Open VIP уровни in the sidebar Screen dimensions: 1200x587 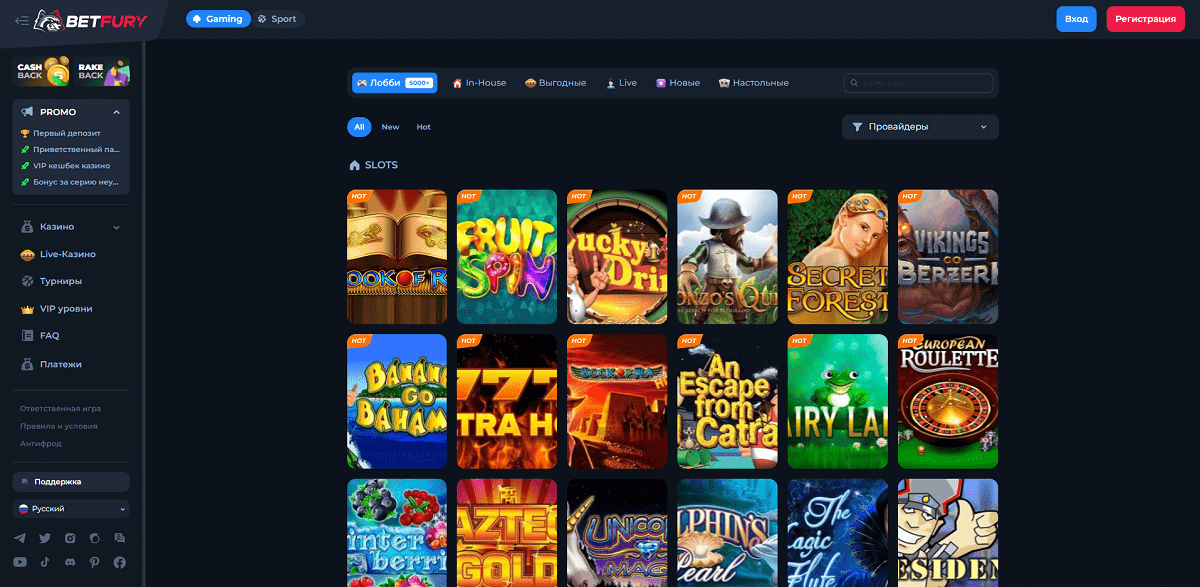(x=57, y=309)
